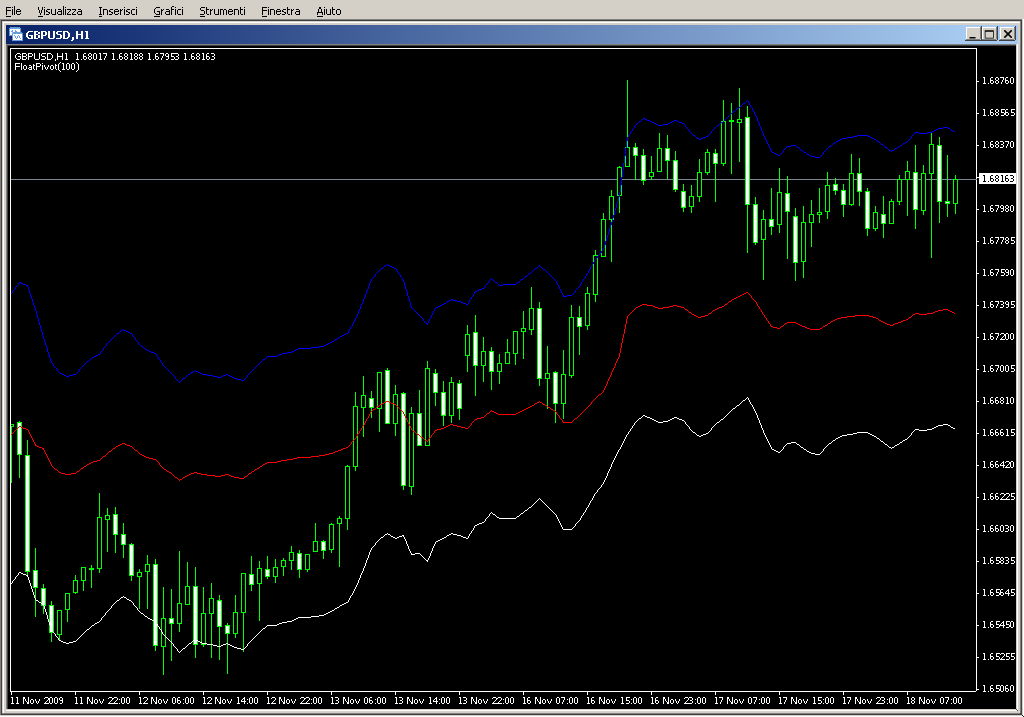The image size is (1024, 717).
Task: Click the 1.66030 price scale label
Action: [999, 529]
